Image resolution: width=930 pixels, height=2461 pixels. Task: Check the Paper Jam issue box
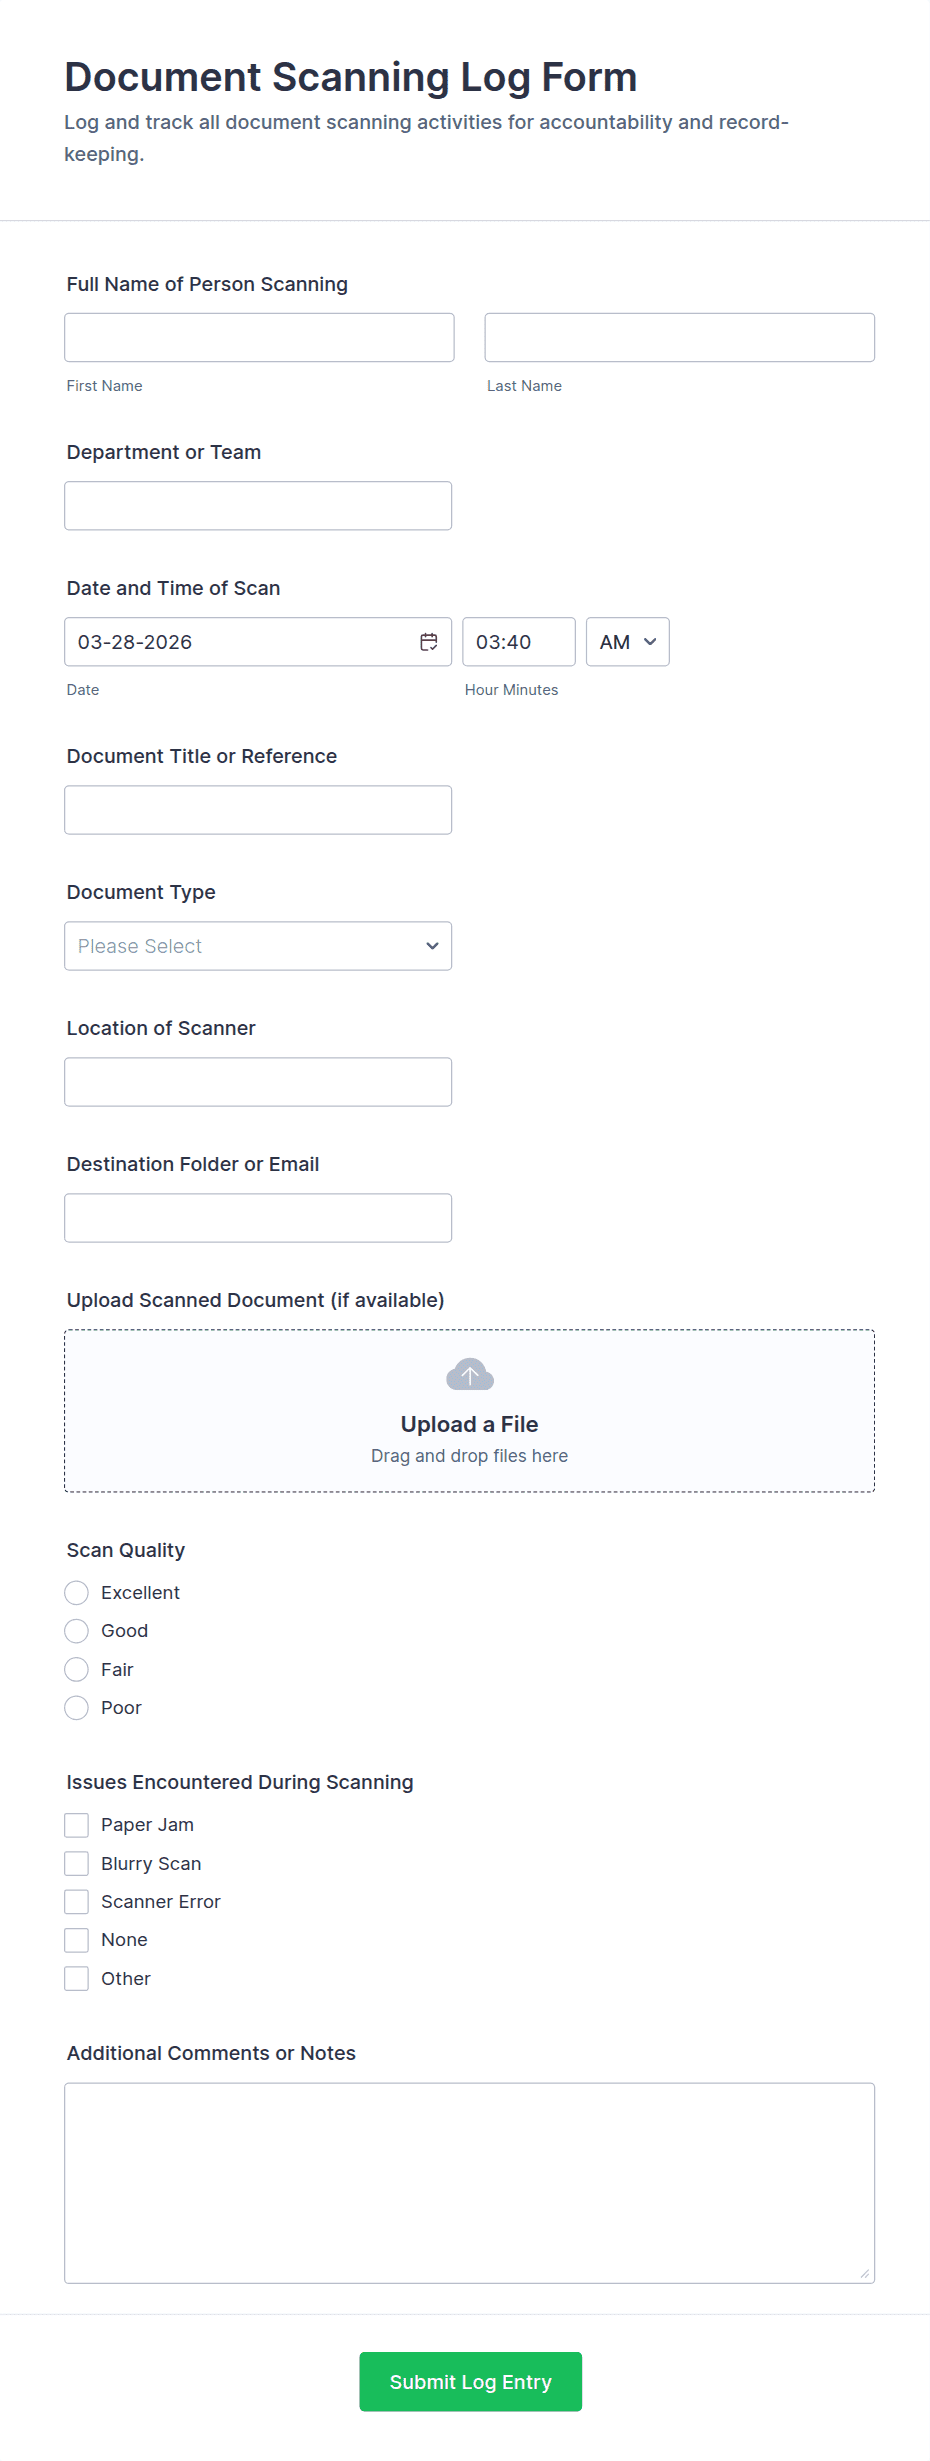77,1825
